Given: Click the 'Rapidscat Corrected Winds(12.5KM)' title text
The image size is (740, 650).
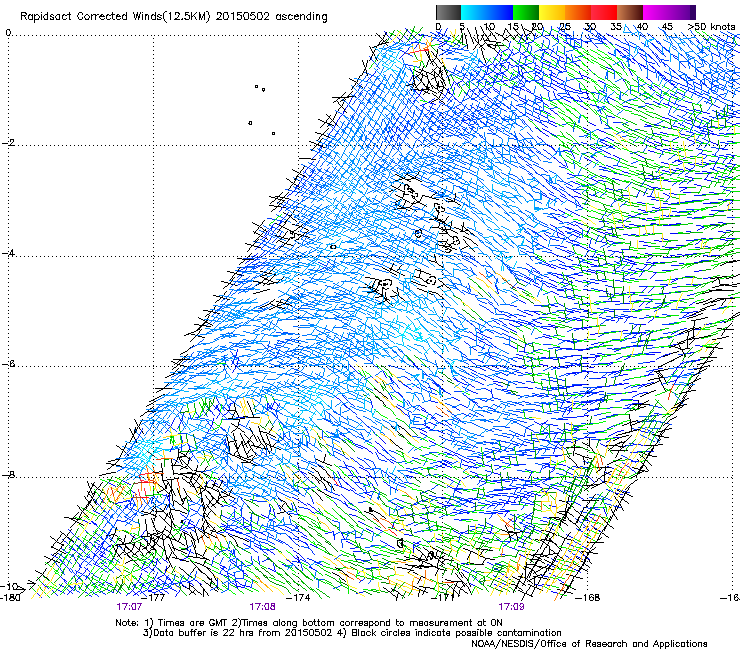Looking at the screenshot, I should [115, 17].
